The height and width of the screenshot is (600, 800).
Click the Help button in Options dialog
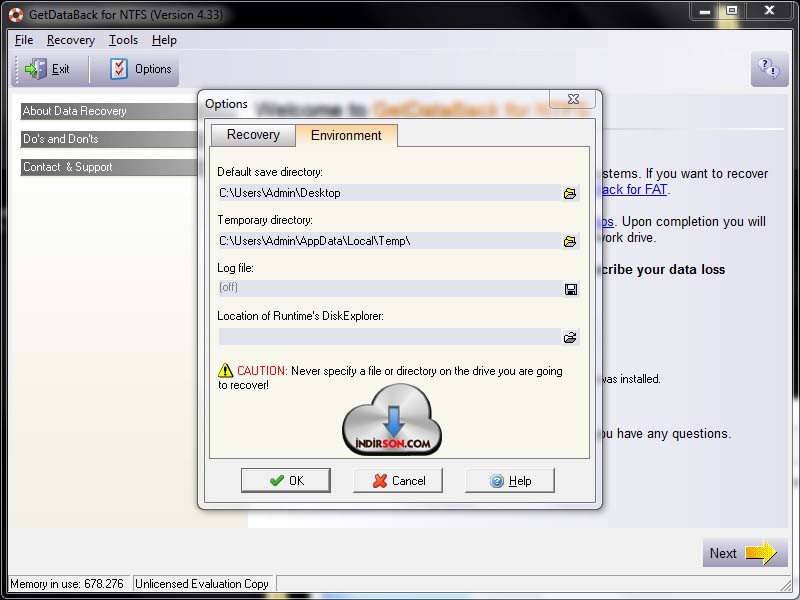[x=510, y=481]
